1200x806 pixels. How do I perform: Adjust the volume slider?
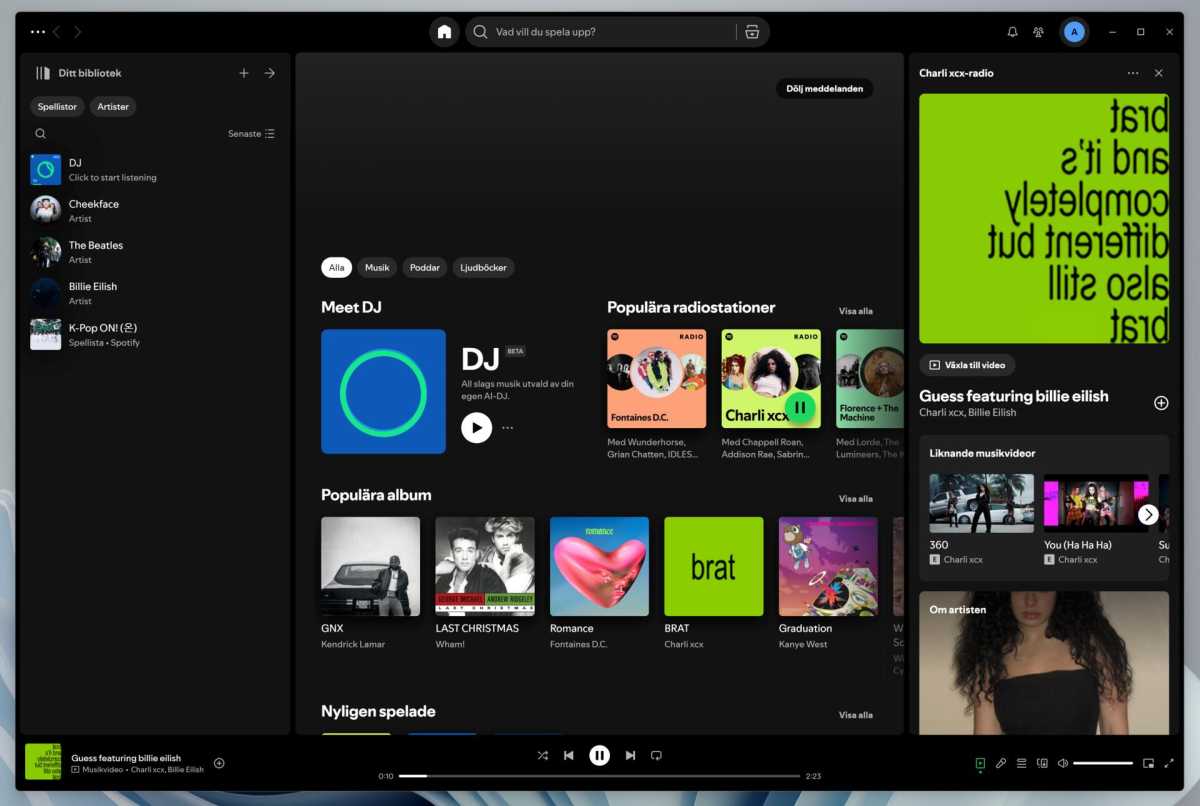pos(1105,763)
